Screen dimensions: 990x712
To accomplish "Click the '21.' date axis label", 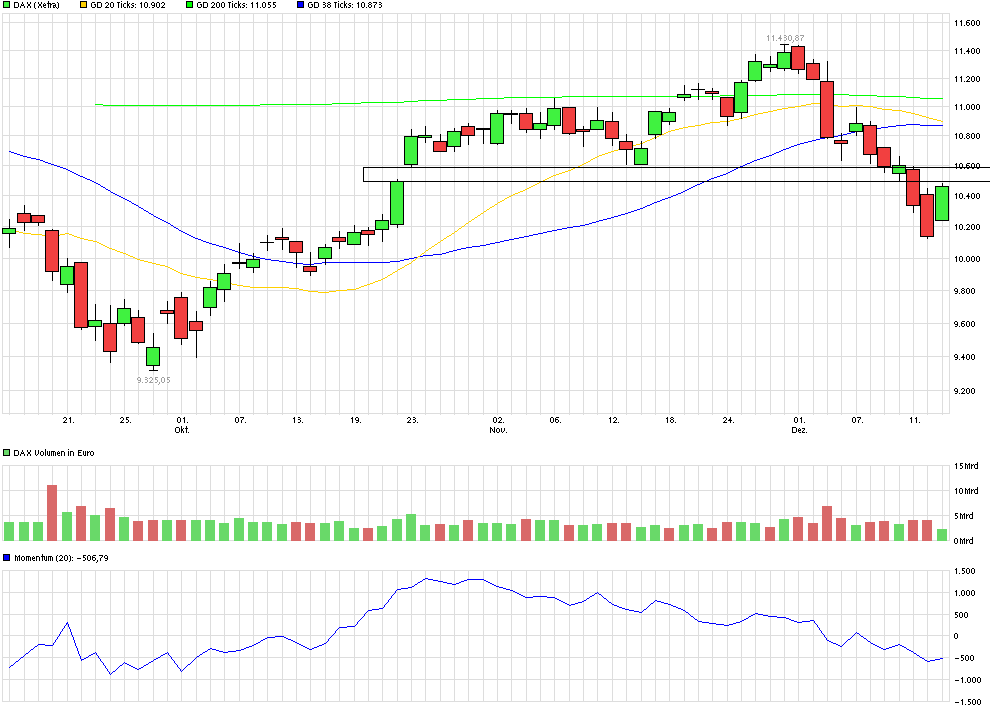I will (x=68, y=420).
